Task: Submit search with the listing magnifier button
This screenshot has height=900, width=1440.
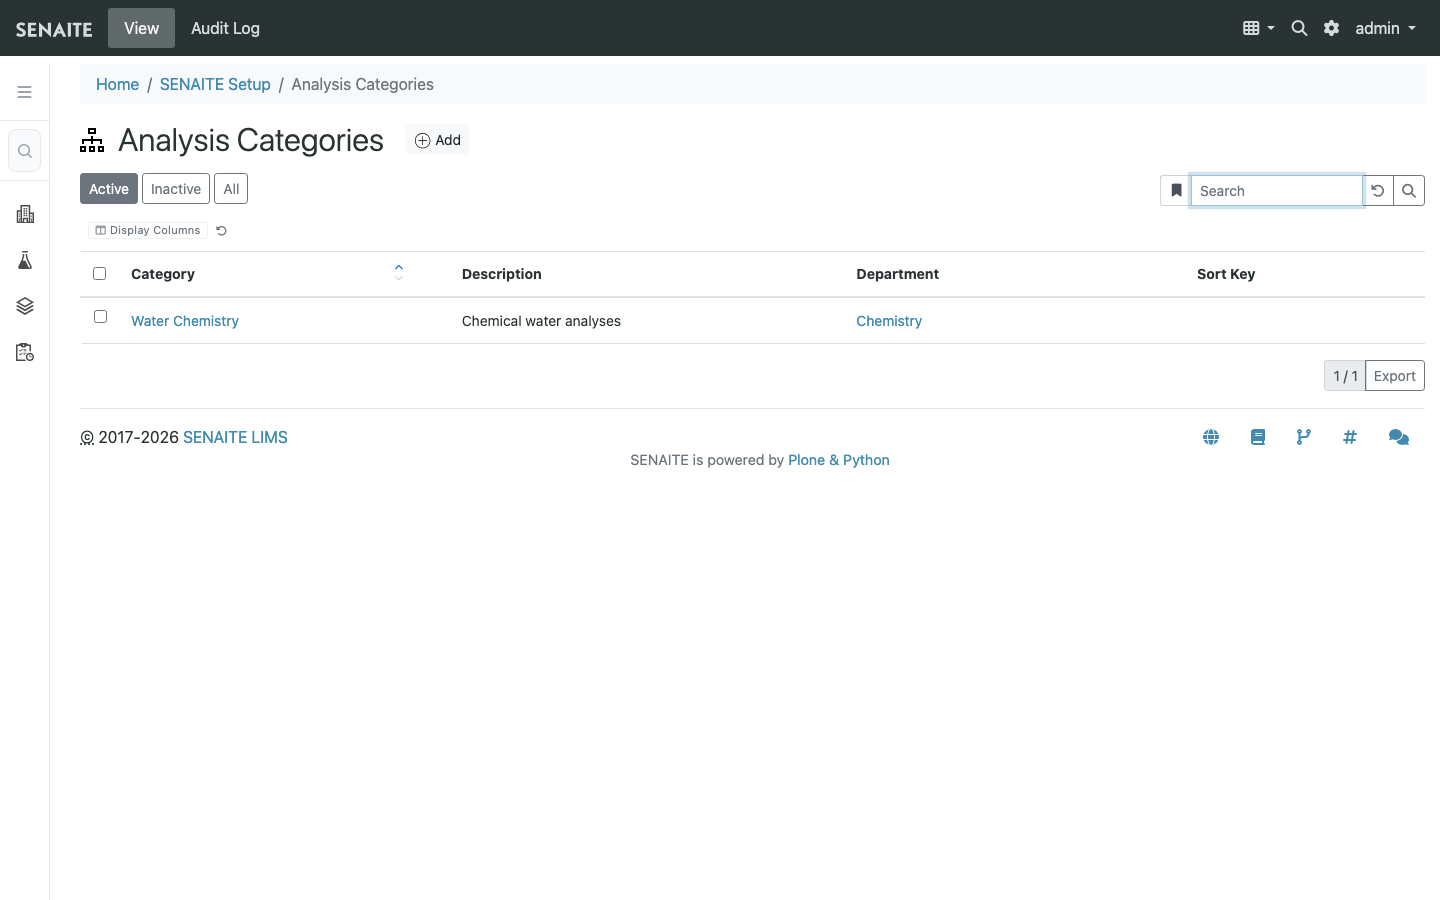Action: 1409,190
